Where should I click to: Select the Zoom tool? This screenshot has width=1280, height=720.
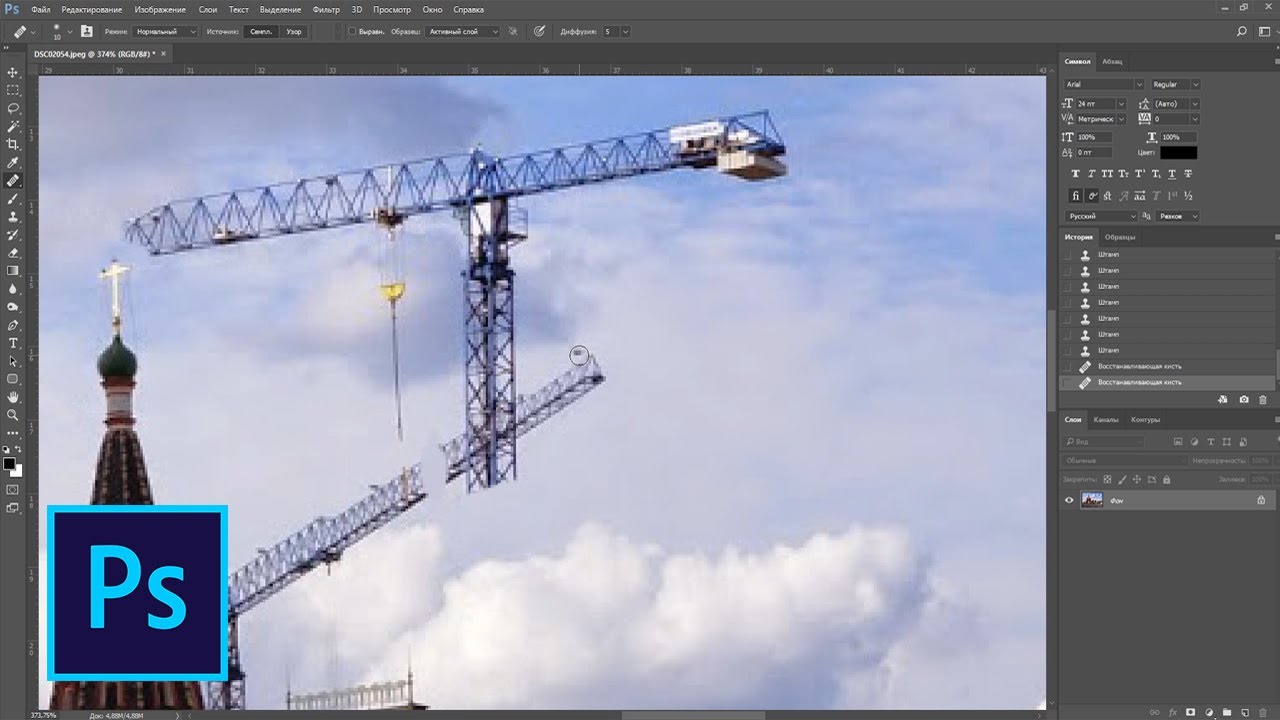pos(13,415)
